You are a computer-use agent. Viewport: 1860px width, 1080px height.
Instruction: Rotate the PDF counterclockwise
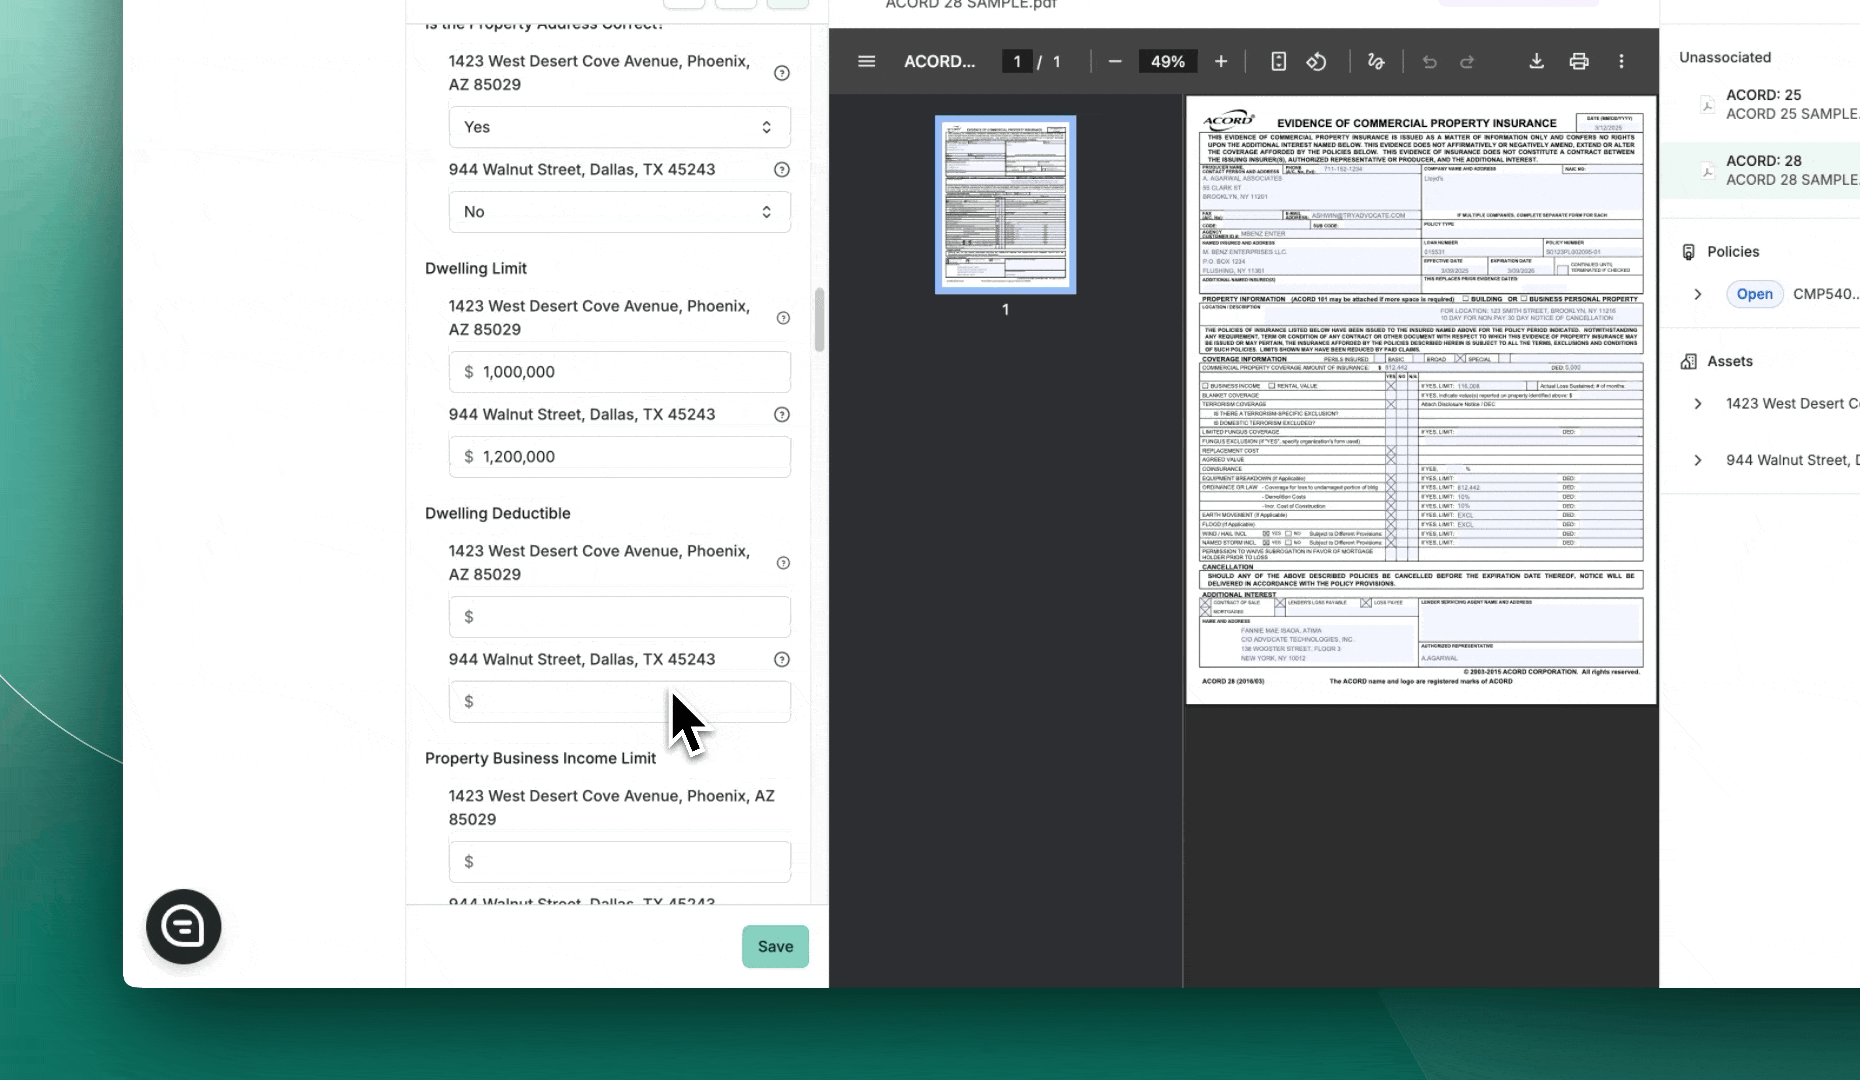(x=1316, y=62)
